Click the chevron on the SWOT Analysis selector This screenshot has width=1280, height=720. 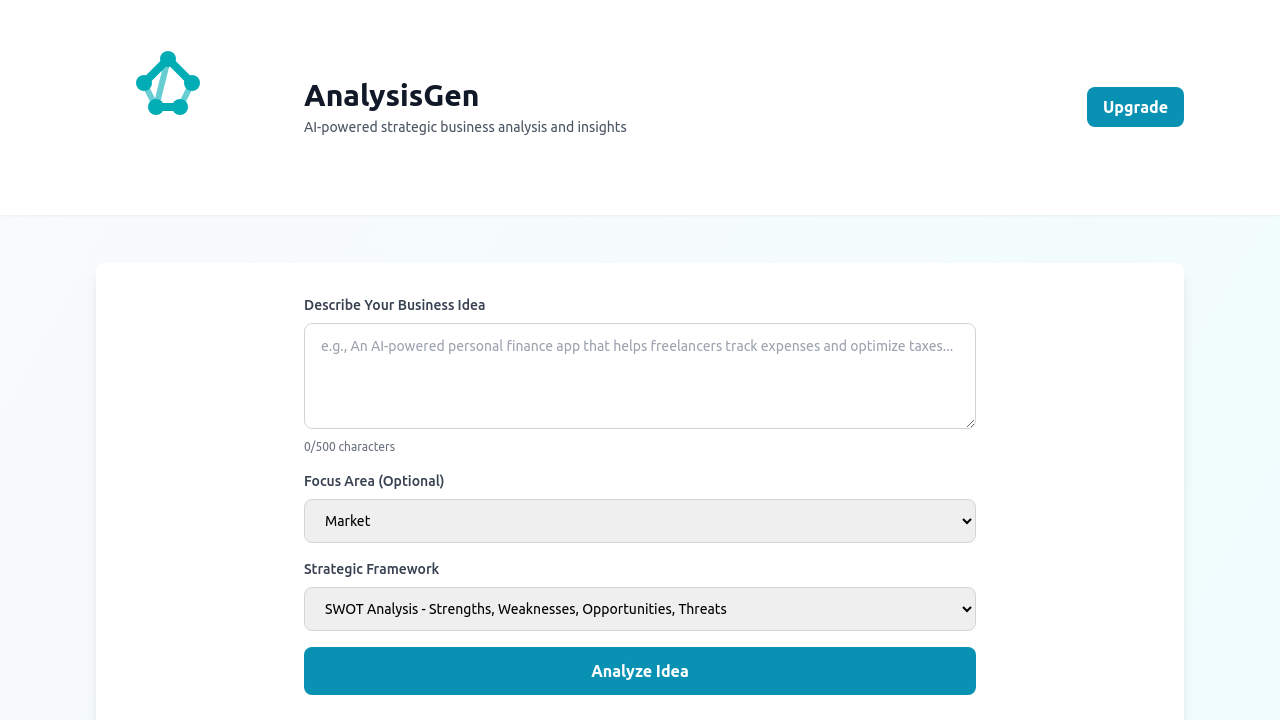958,609
